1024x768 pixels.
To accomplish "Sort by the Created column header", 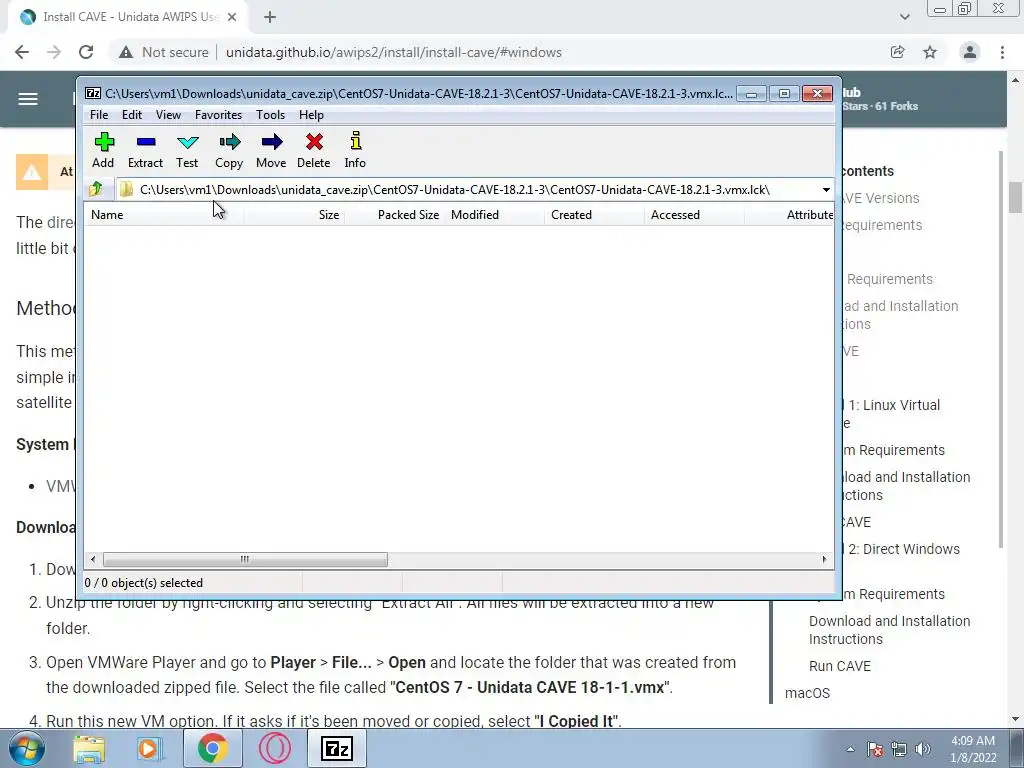I will pyautogui.click(x=594, y=215).
